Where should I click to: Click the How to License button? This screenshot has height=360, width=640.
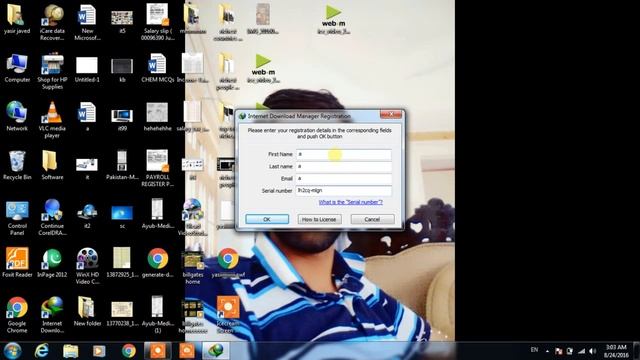(319, 219)
